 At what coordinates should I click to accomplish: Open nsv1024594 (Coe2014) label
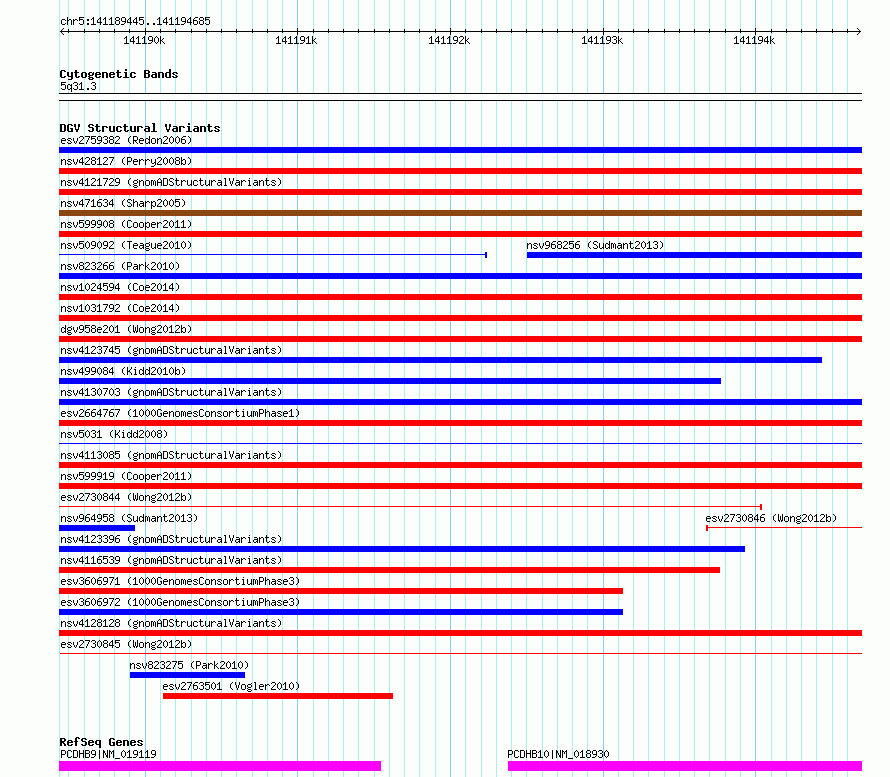[x=120, y=287]
